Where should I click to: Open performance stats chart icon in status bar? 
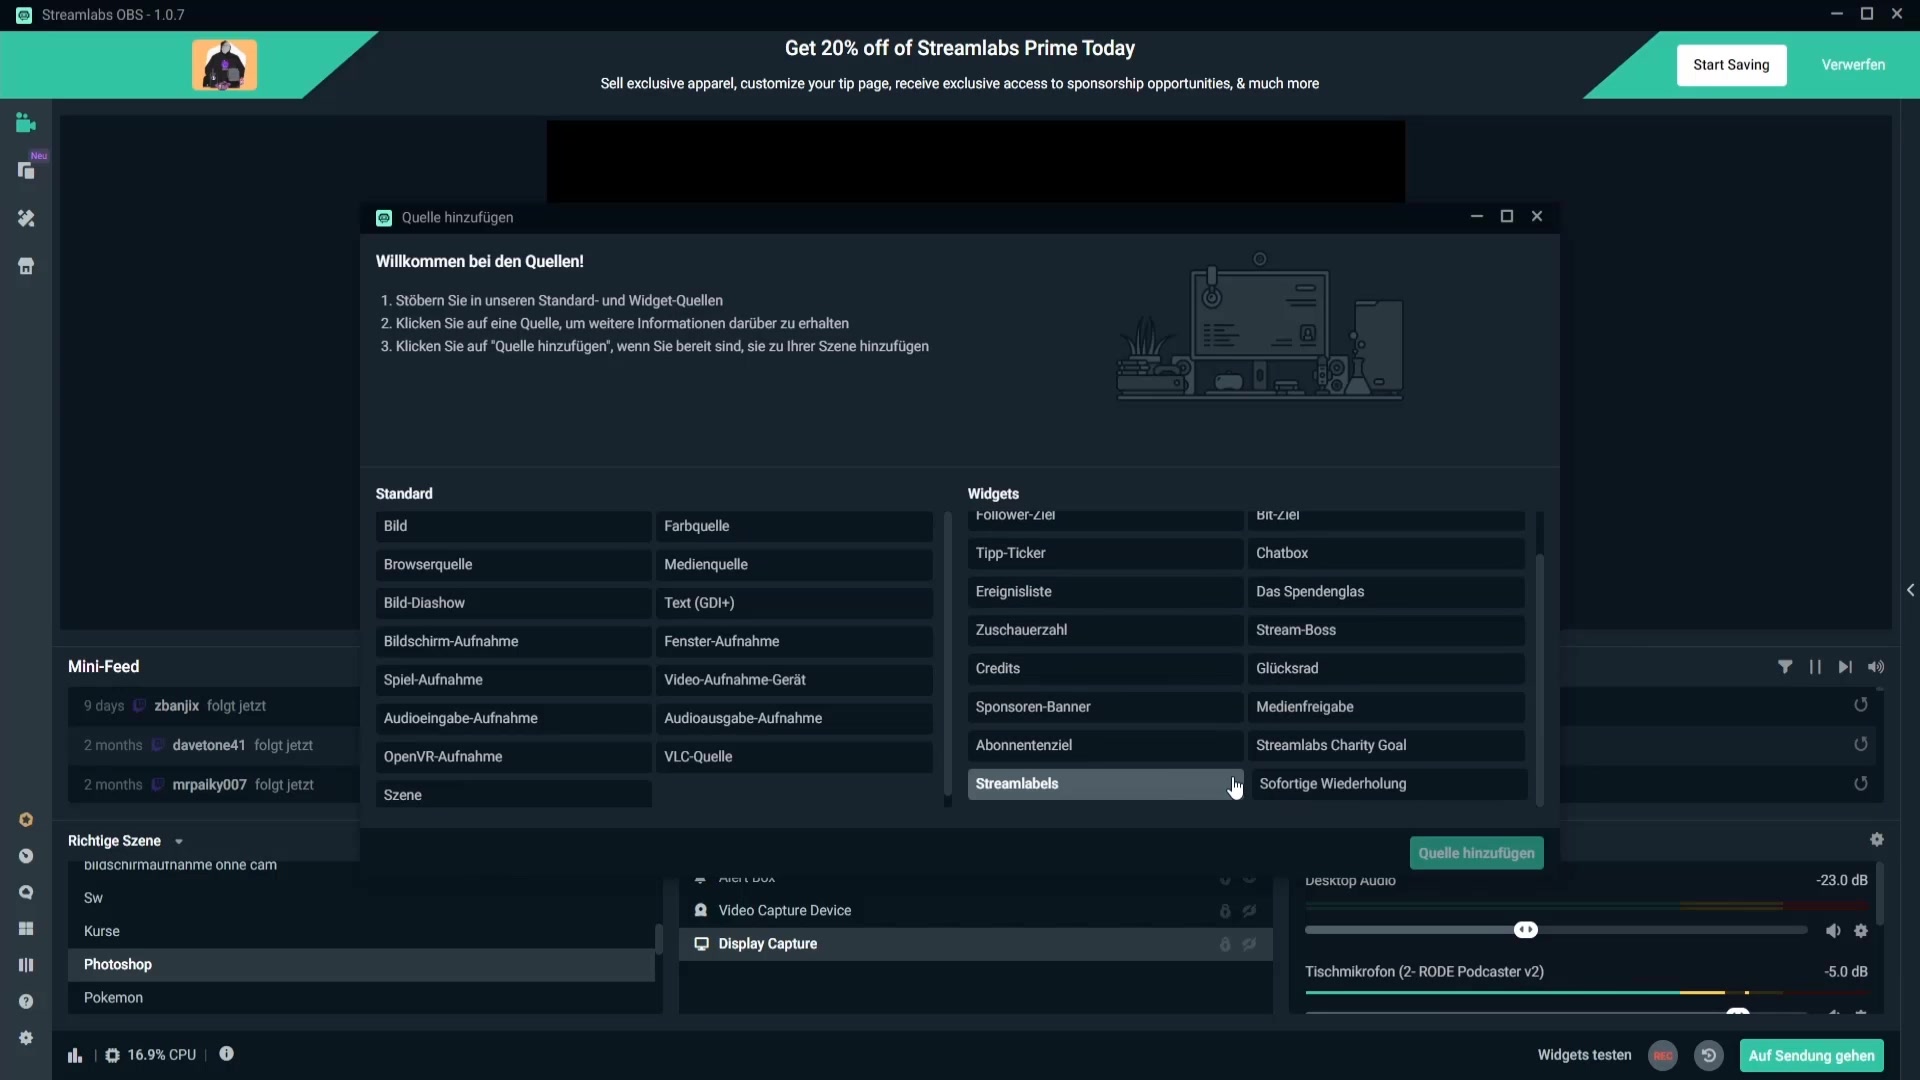pos(75,1055)
